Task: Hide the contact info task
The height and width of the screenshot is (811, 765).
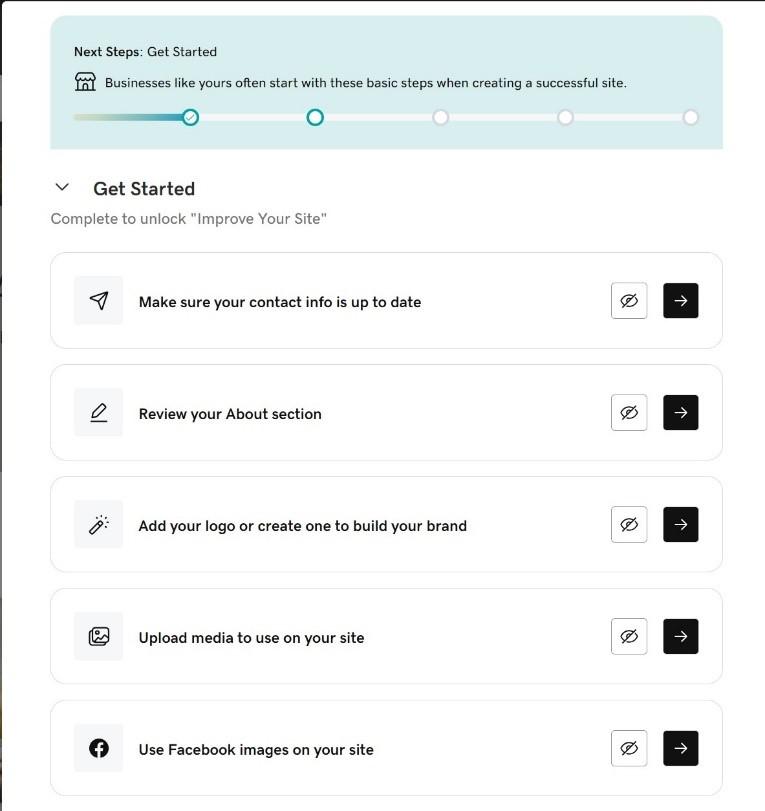Action: coord(629,300)
